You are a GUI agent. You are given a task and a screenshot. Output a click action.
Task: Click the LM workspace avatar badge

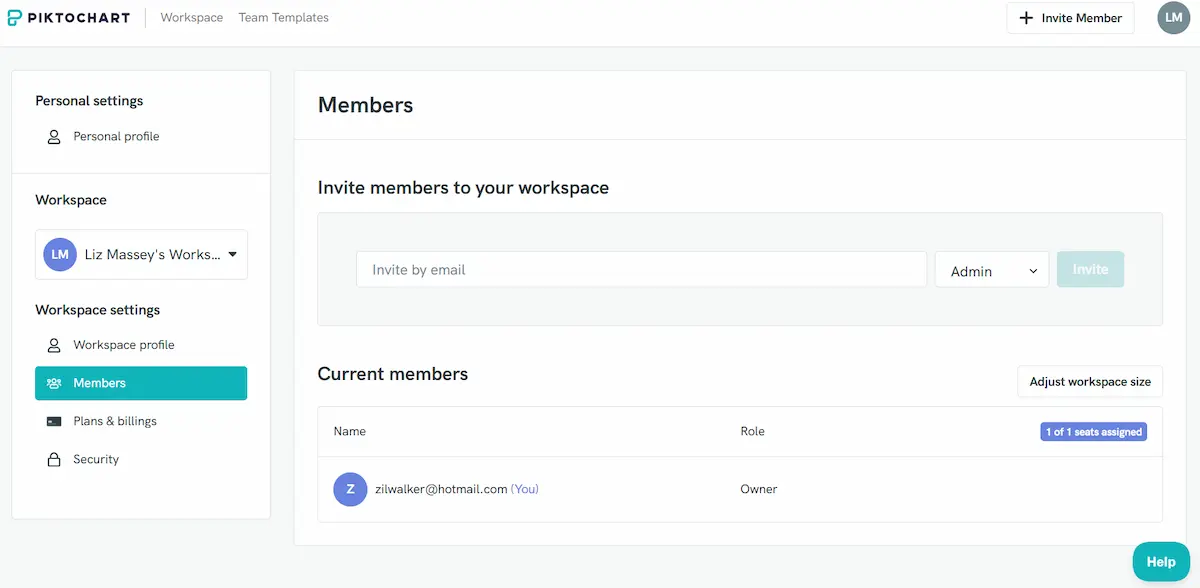pos(60,254)
